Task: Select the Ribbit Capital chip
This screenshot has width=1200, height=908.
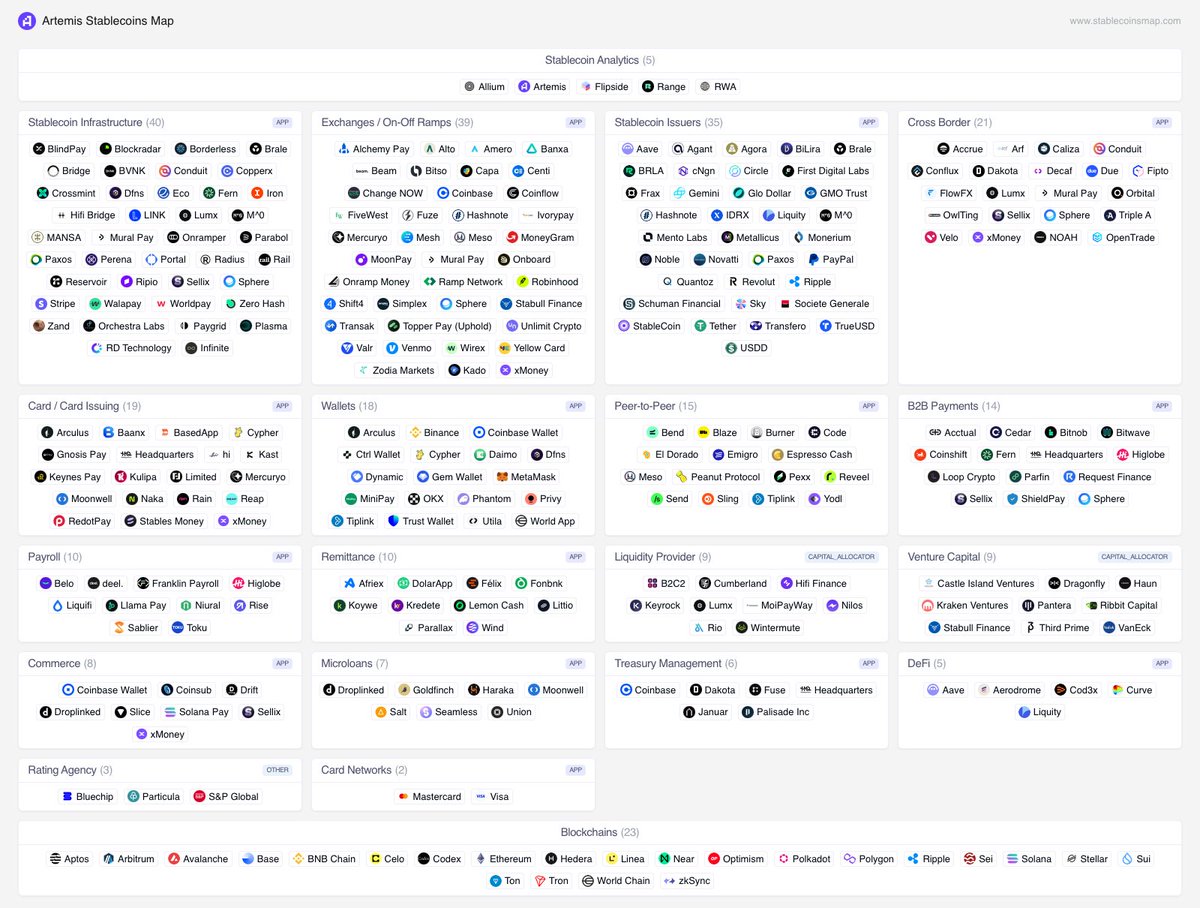Action: pyautogui.click(x=1121, y=606)
